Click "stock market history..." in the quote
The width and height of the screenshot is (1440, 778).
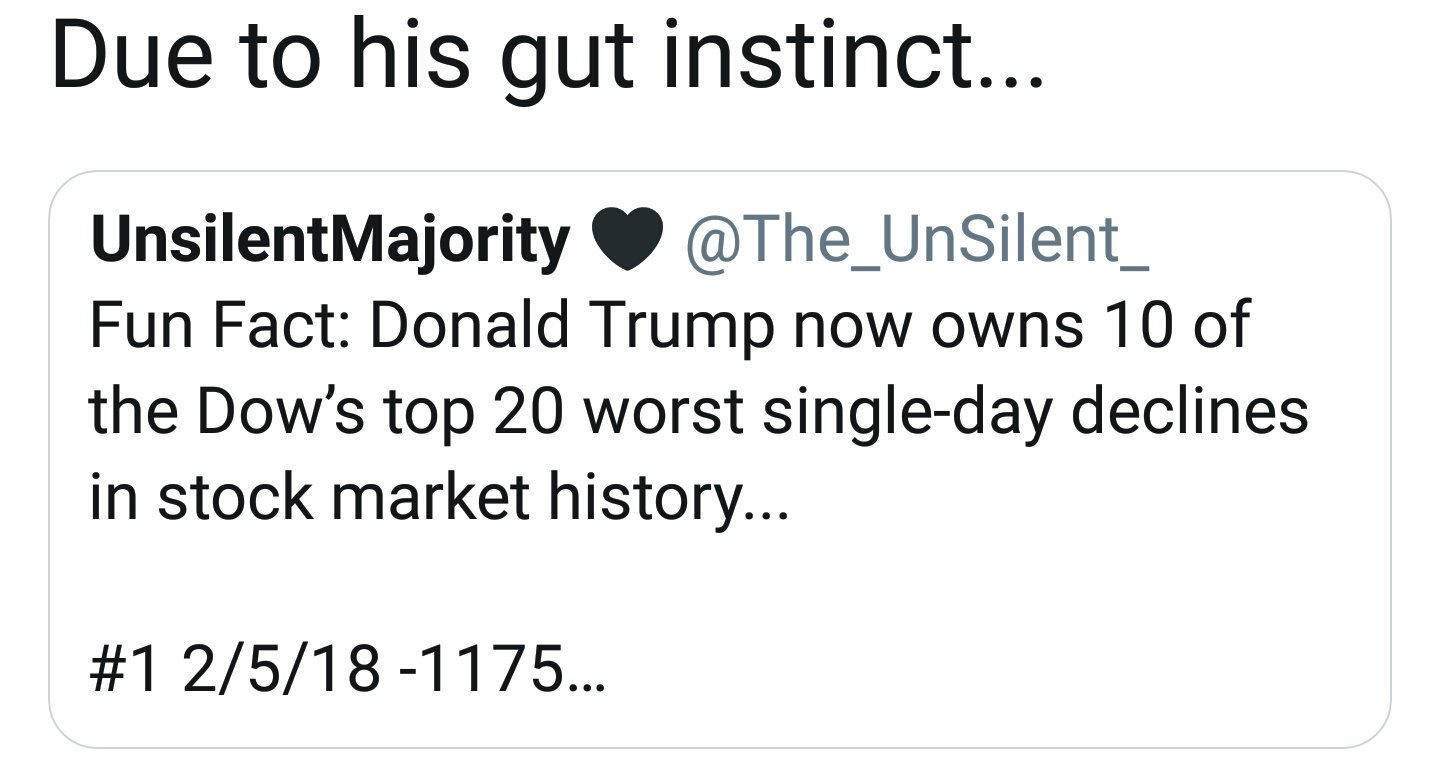(472, 498)
